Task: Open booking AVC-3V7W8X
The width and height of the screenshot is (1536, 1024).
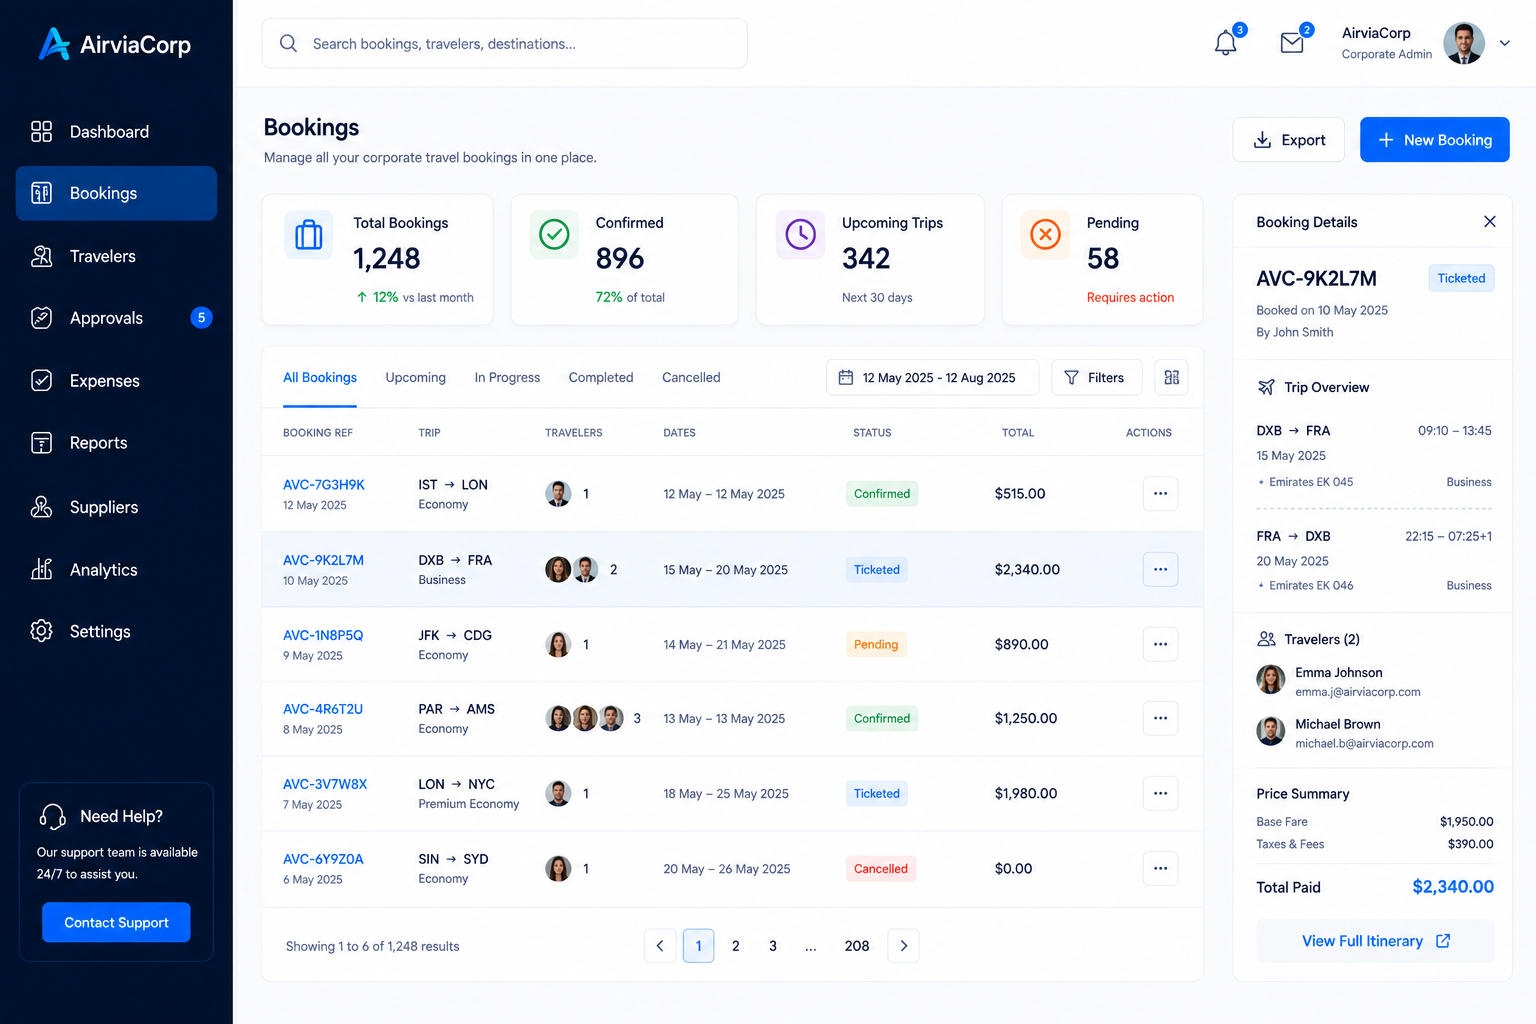Action: (325, 784)
